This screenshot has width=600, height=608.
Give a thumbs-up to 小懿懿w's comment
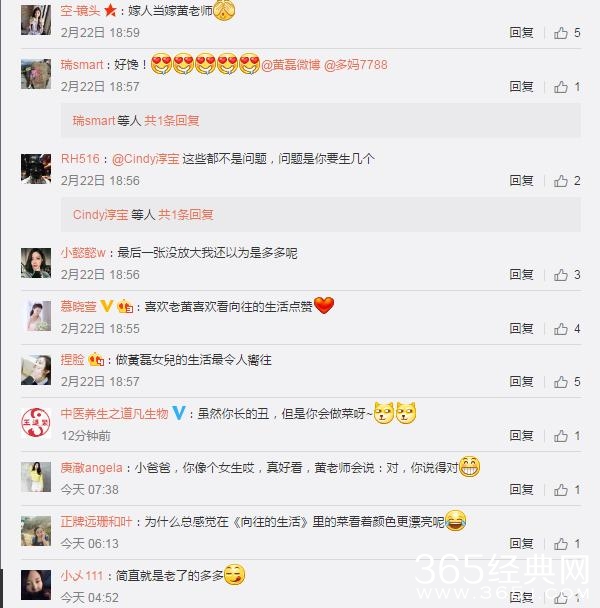pyautogui.click(x=561, y=275)
